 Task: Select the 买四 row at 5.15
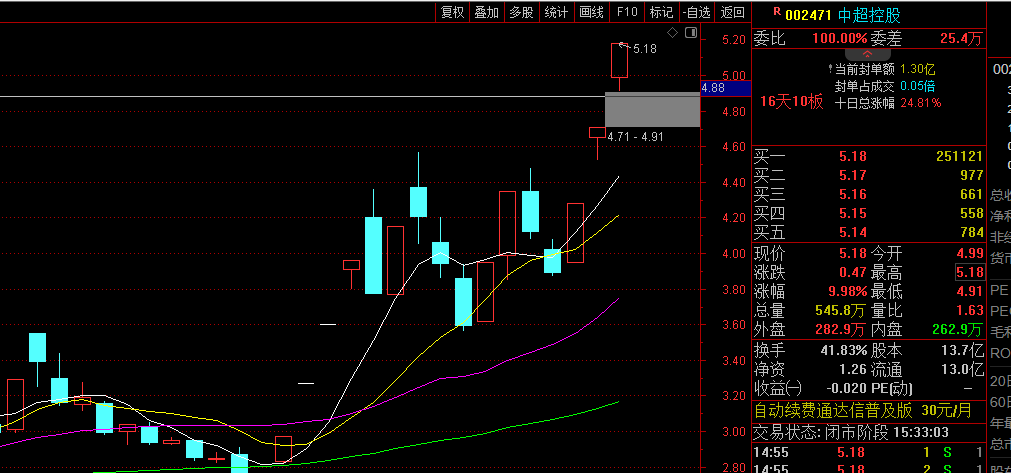coord(869,213)
